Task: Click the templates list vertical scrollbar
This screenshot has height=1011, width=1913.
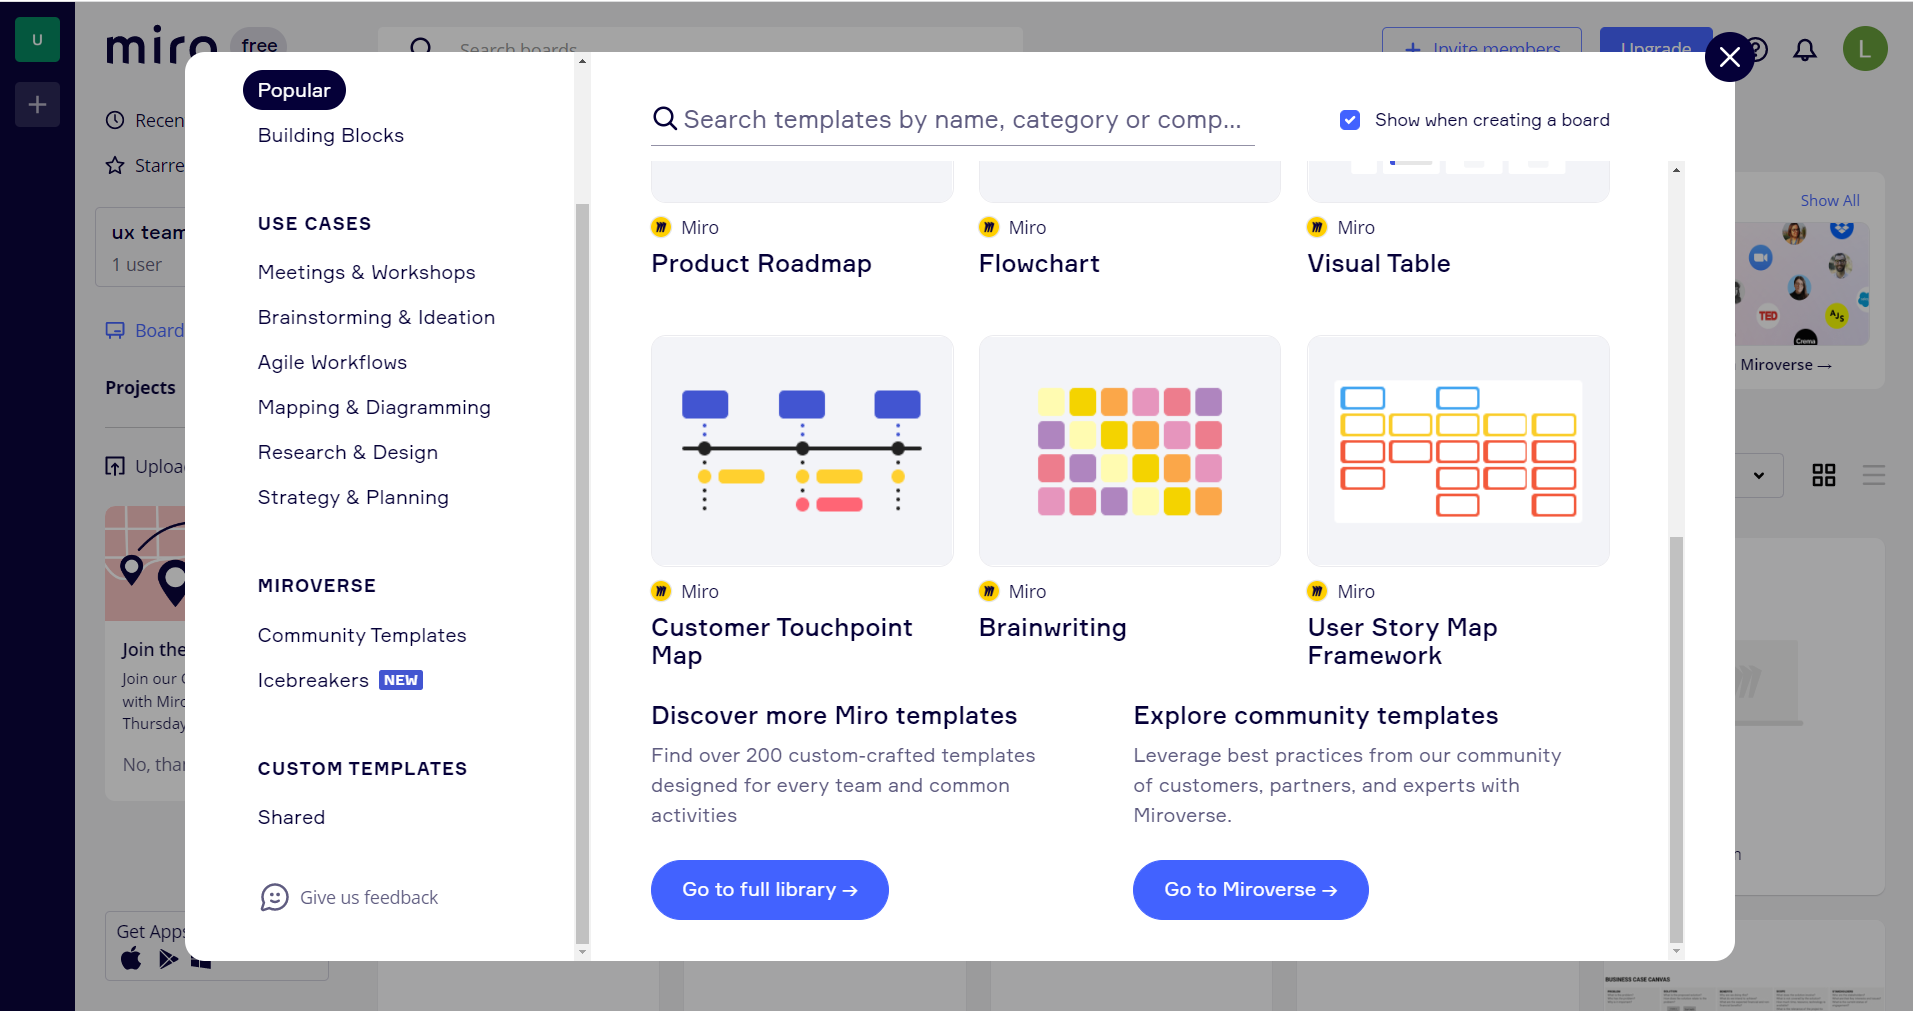Action: (1677, 740)
